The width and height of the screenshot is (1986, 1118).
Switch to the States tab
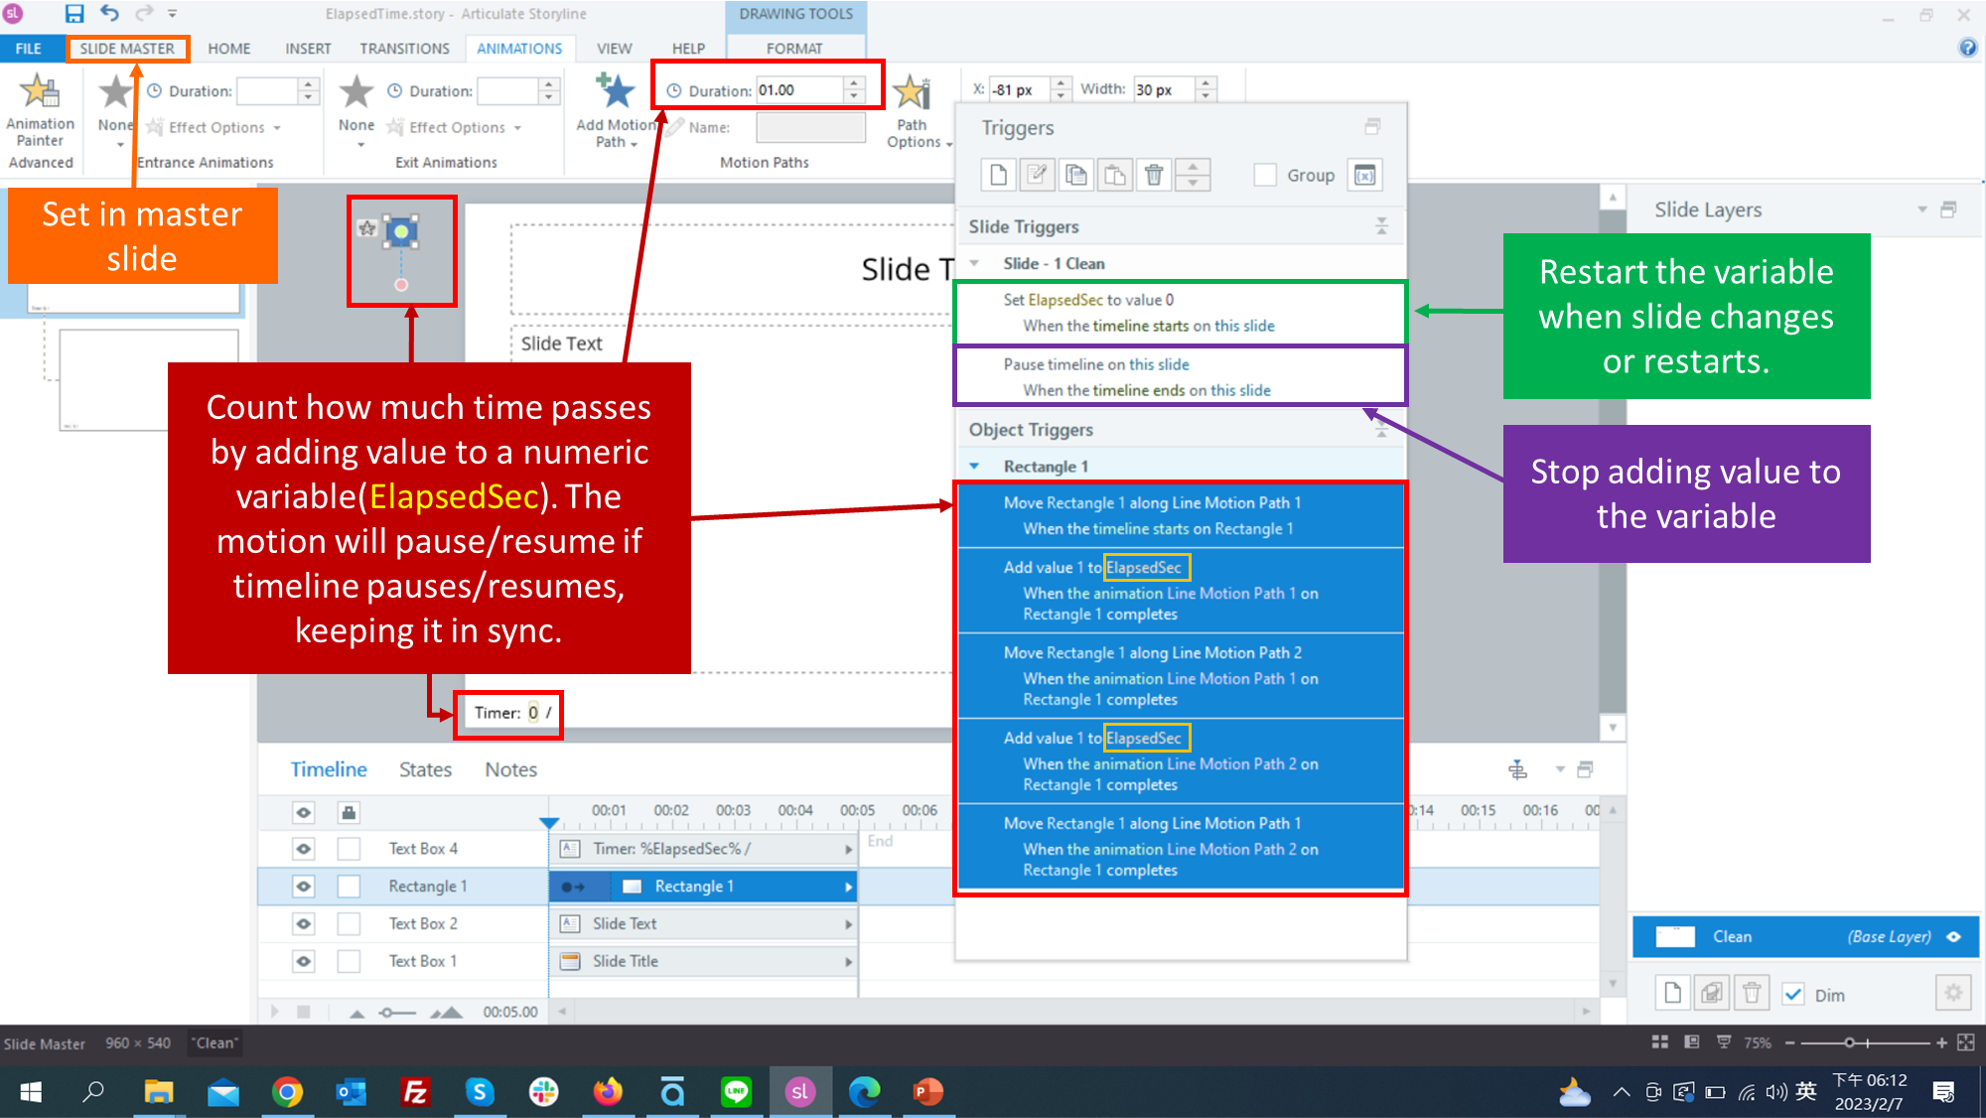425,769
